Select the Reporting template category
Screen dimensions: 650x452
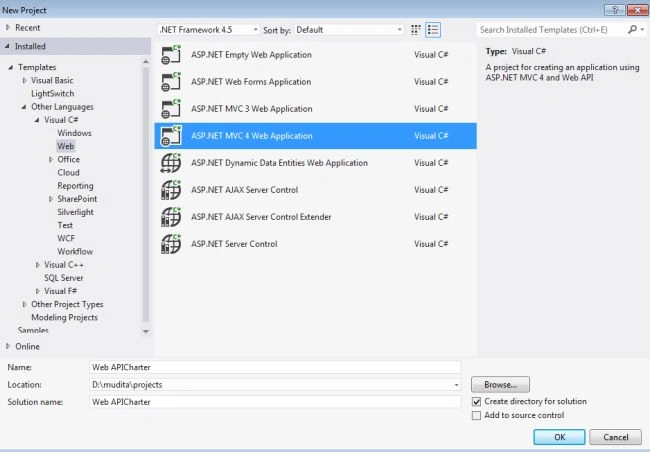(75, 186)
